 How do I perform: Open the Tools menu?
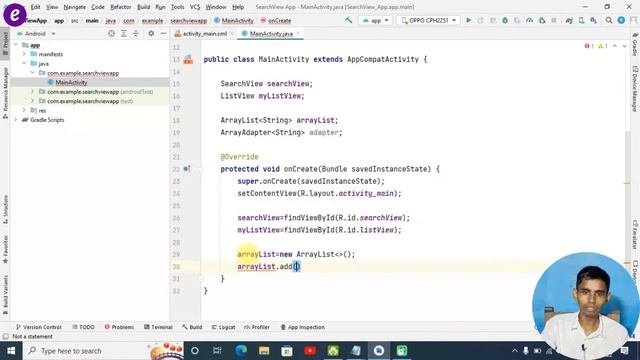tap(177, 7)
